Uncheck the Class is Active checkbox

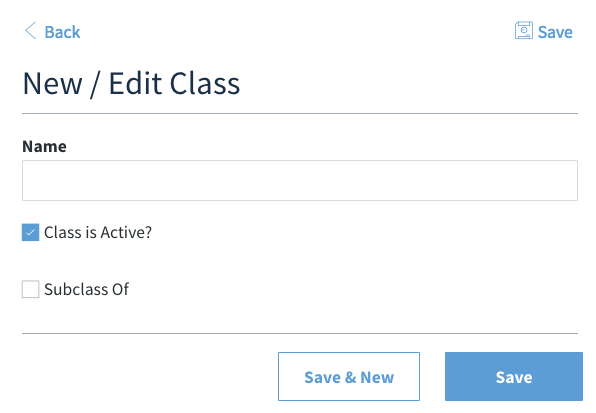point(30,232)
